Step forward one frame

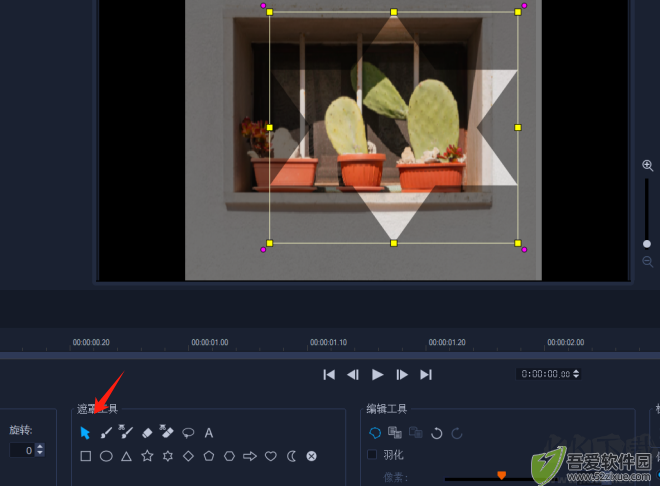[x=402, y=374]
